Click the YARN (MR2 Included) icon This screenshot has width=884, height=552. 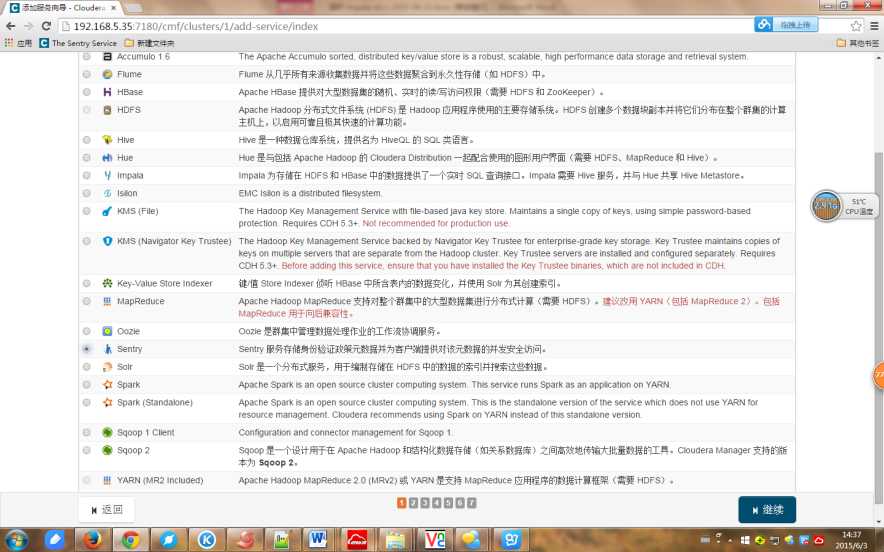(x=107, y=480)
